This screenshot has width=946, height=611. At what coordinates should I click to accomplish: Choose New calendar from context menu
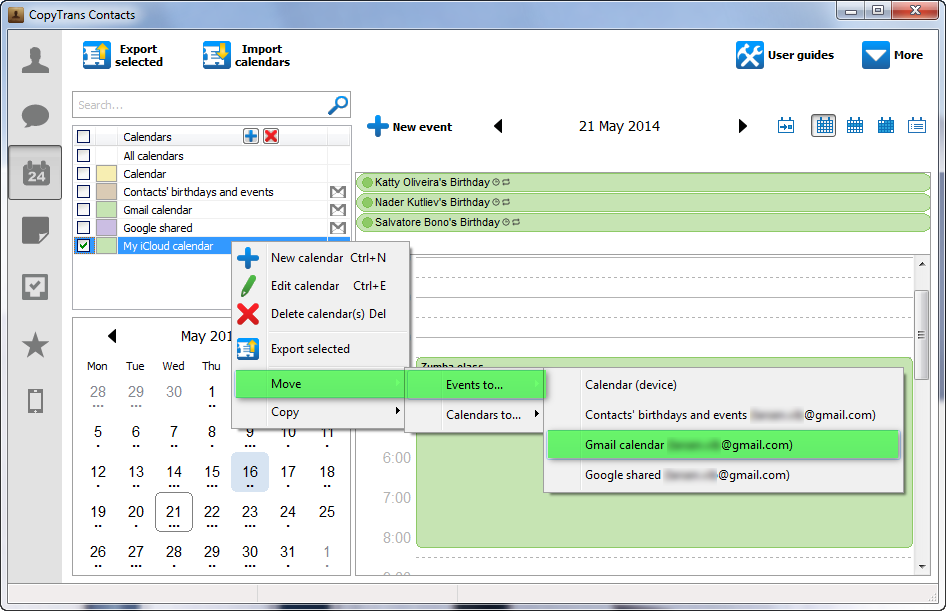point(321,258)
